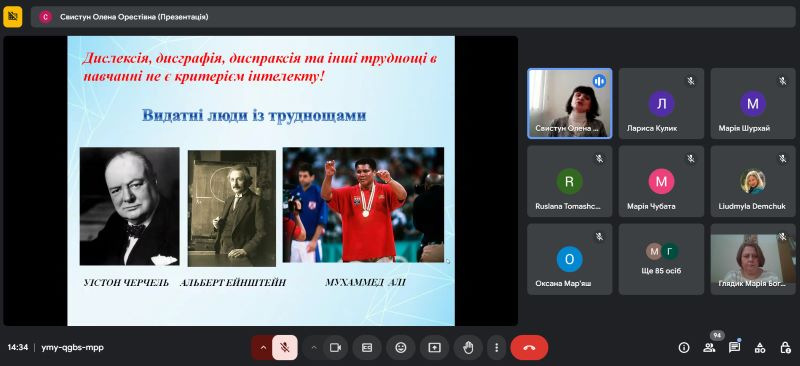Expand audio settings arrow beside microphone button
The height and width of the screenshot is (366, 800).
click(x=263, y=348)
